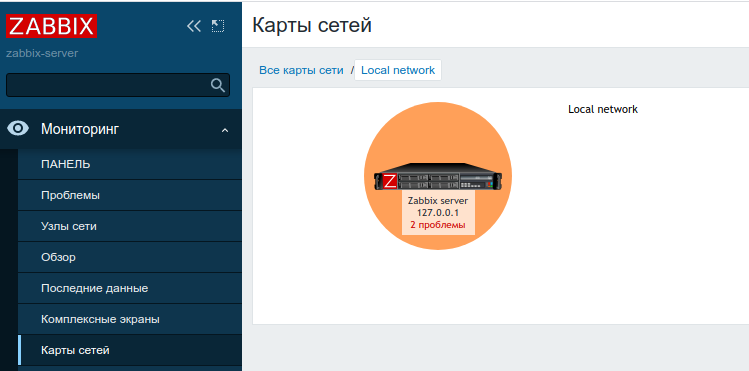Screen dimensions: 749x371
Task: Select the Zabbix server rack icon on map
Action: [439, 176]
